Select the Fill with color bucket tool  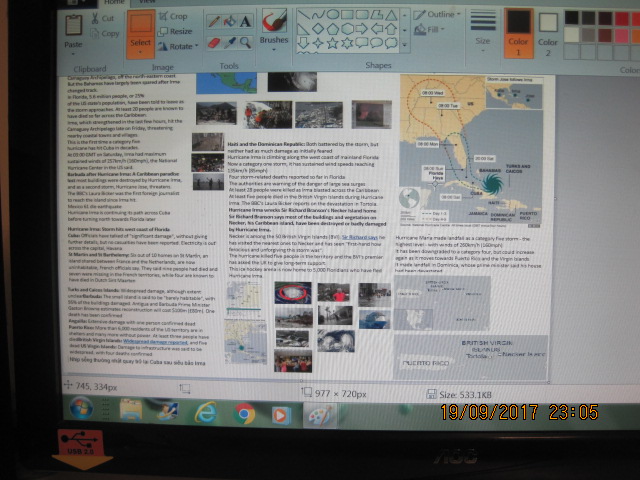click(230, 21)
